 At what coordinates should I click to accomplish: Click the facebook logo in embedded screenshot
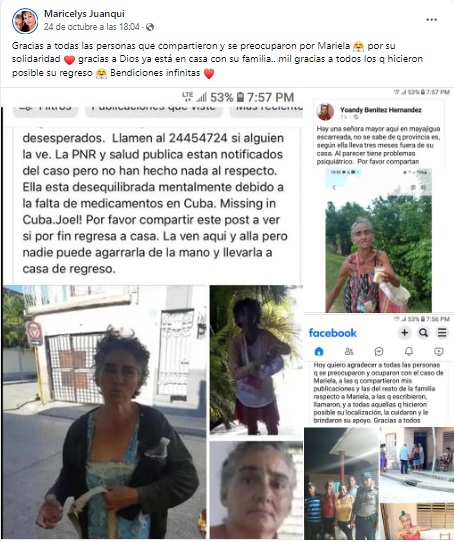pos(332,333)
